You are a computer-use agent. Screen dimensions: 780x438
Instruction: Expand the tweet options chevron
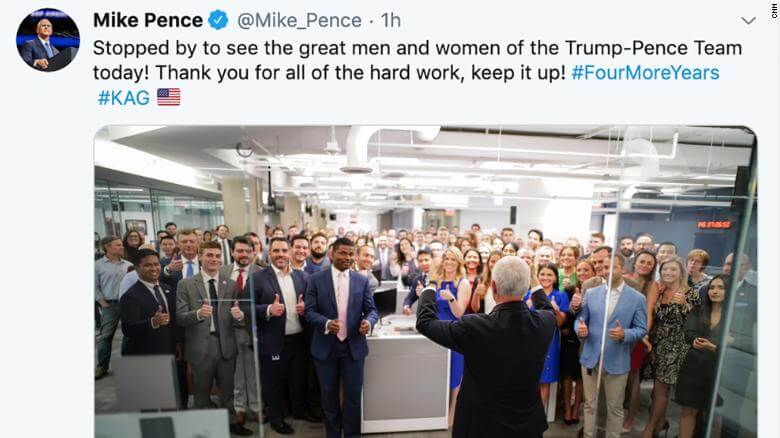(x=748, y=20)
